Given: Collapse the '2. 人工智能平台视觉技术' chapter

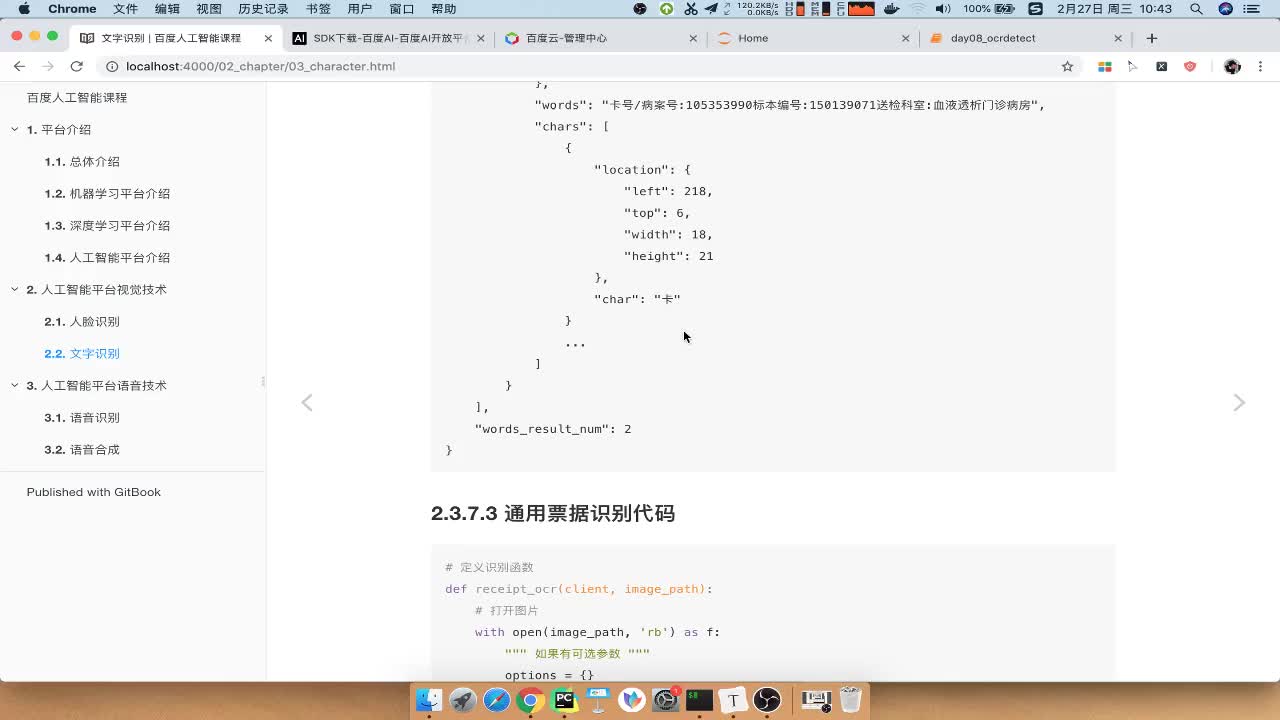Looking at the screenshot, I should [x=15, y=290].
